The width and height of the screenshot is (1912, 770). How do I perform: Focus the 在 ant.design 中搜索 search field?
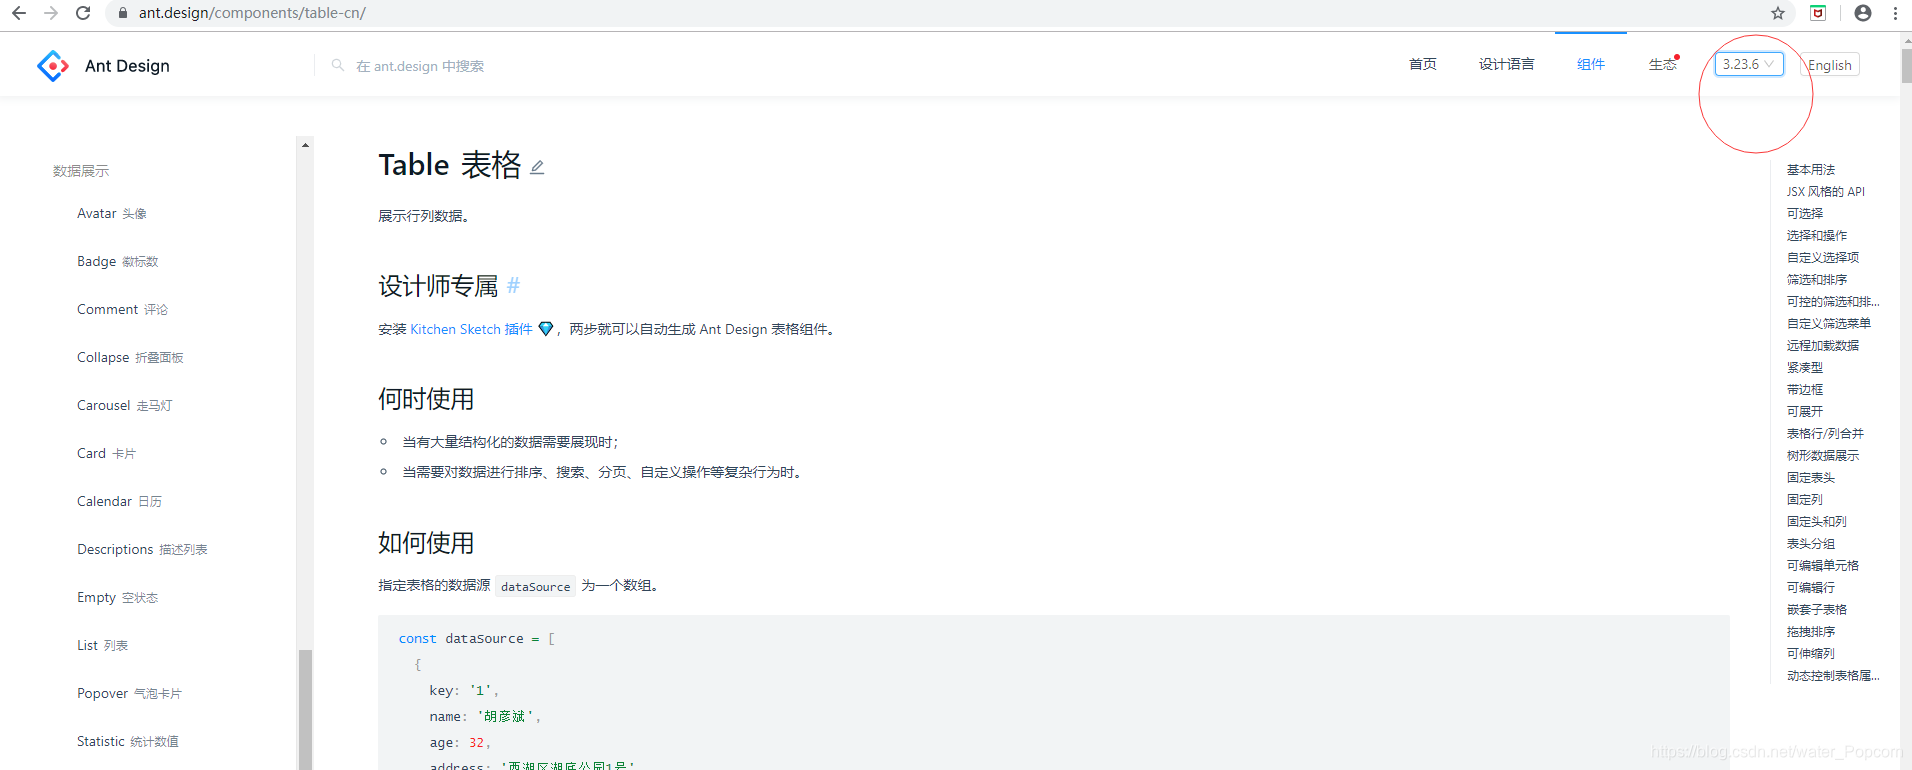click(420, 66)
